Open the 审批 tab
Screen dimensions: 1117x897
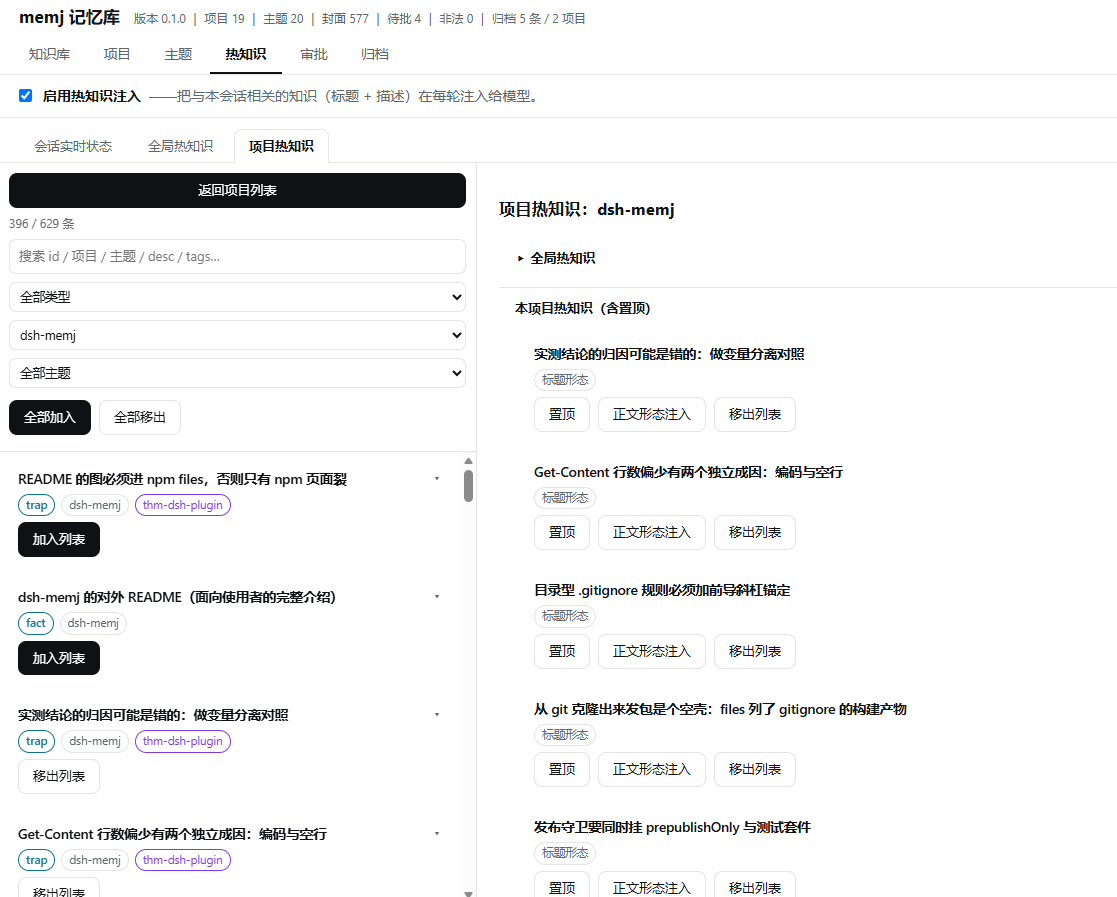(x=314, y=54)
